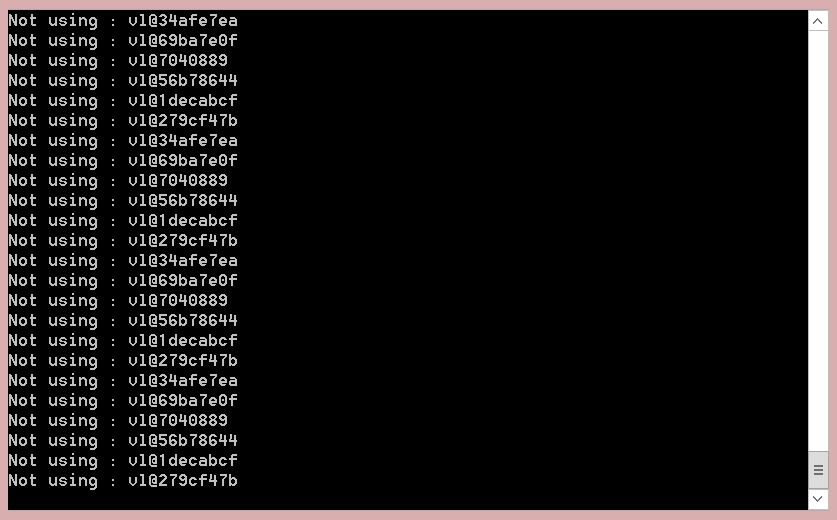The image size is (837, 520).
Task: Click the bottommost 'v1@34afe7ea' line
Action: (x=123, y=381)
